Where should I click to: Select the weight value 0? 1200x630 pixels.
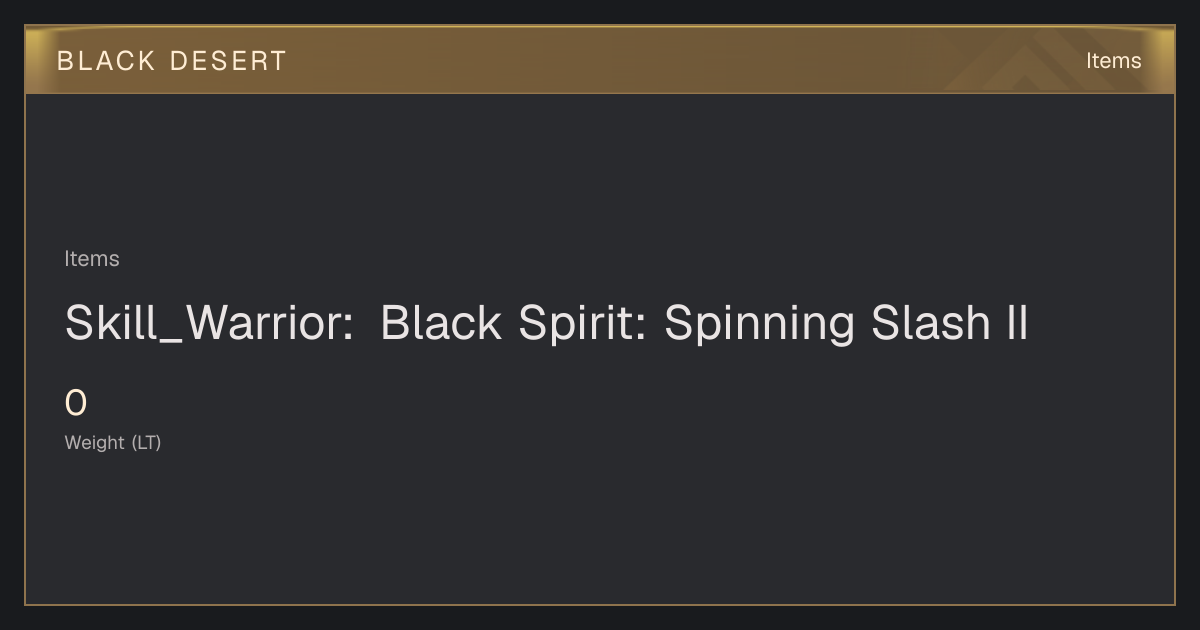click(x=76, y=404)
